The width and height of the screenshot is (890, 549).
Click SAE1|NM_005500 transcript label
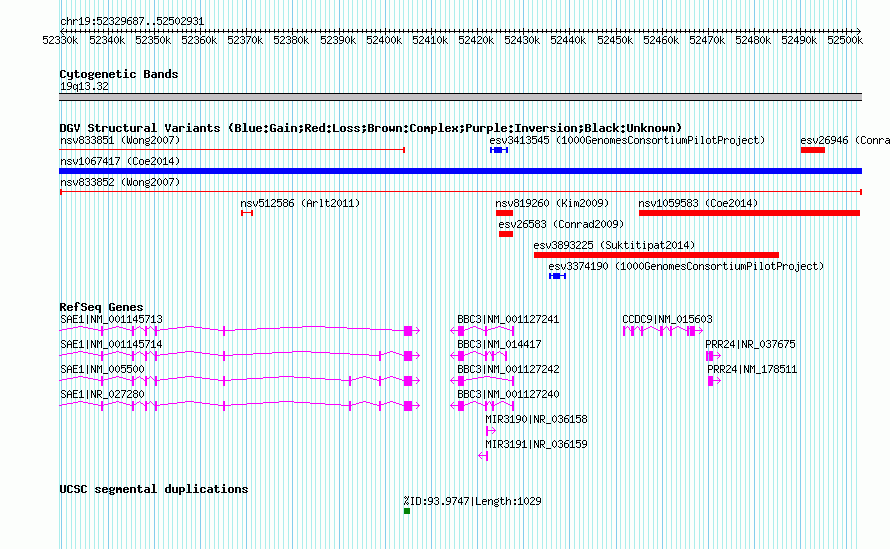pos(102,369)
